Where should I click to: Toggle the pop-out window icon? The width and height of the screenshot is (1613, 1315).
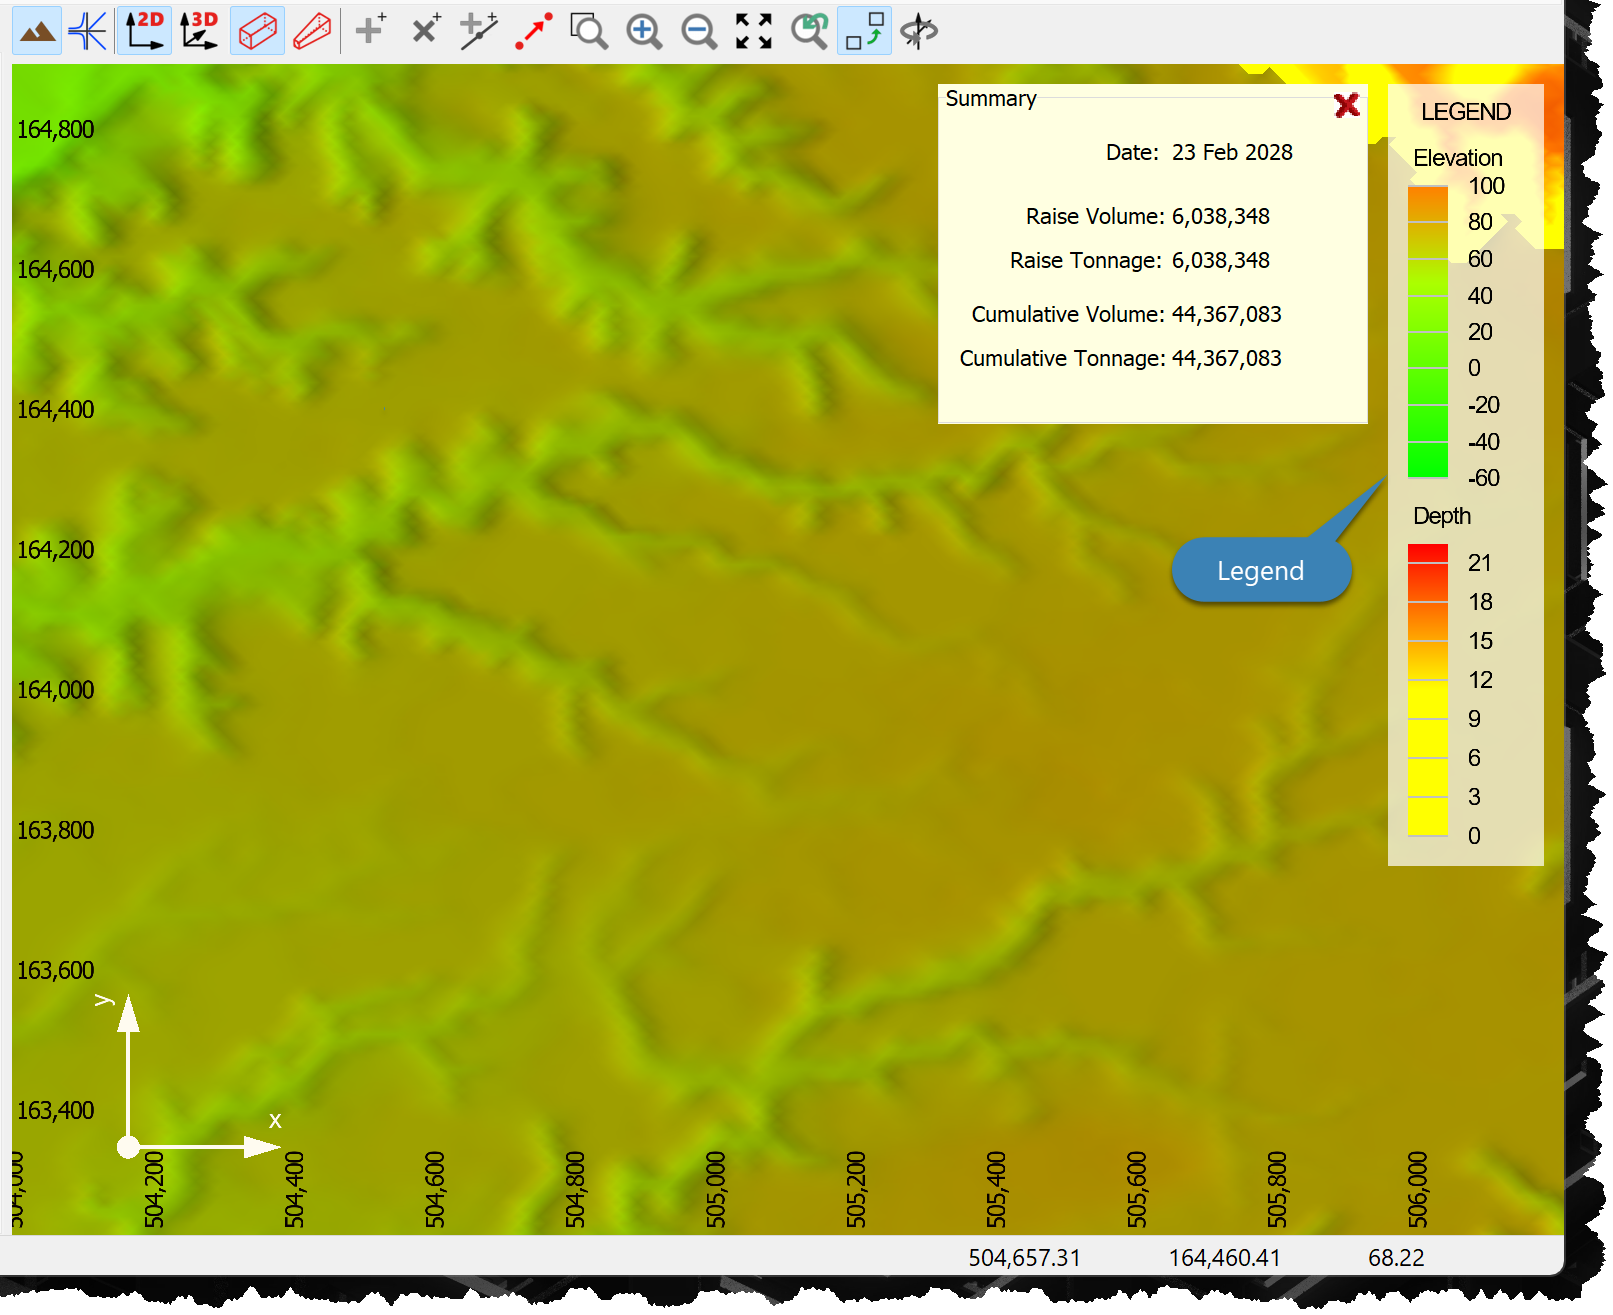point(864,31)
